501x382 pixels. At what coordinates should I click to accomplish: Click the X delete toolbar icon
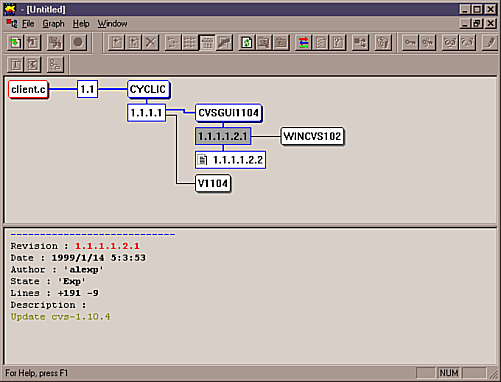click(151, 43)
